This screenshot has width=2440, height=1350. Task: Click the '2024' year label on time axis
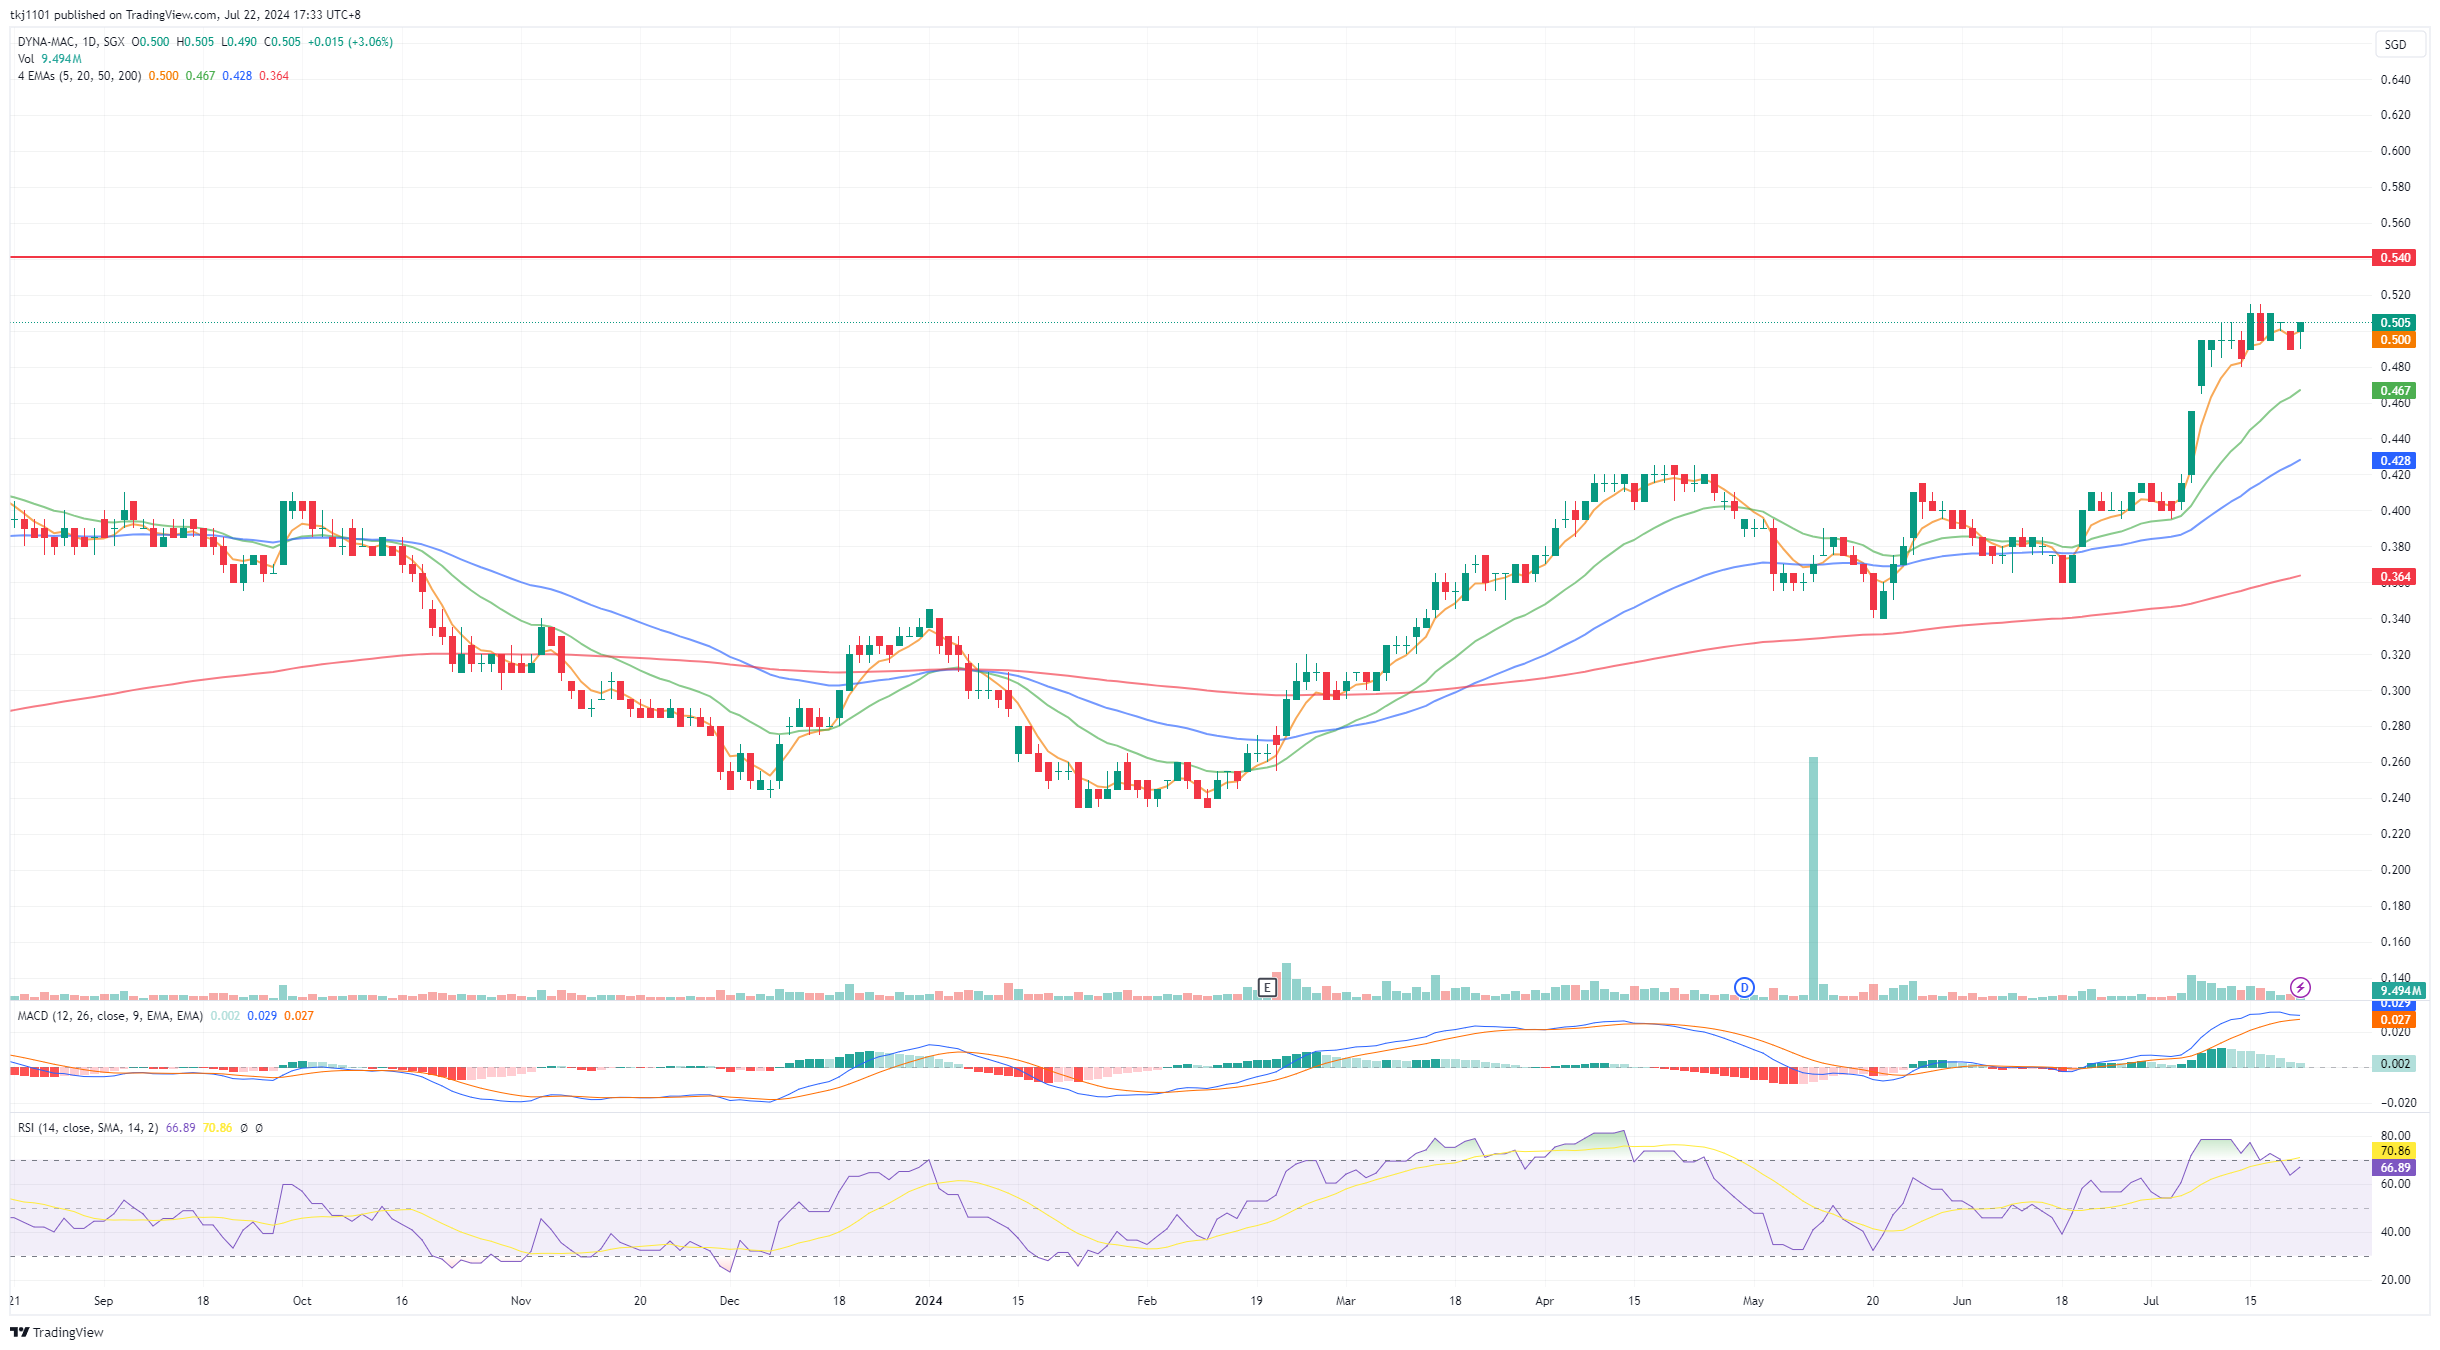(x=929, y=1301)
